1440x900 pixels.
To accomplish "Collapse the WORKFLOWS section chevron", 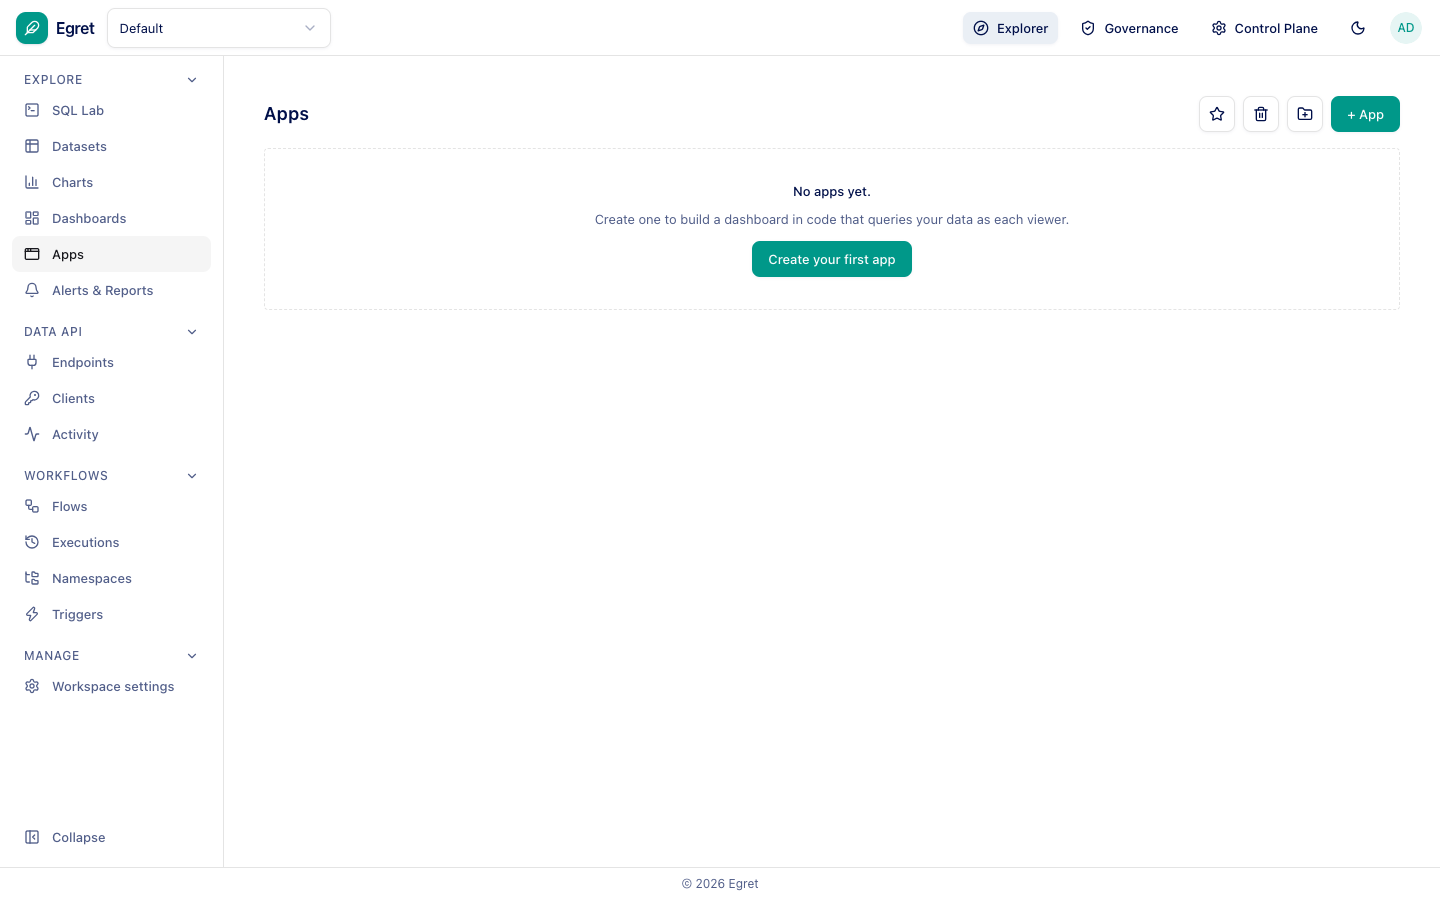I will 192,476.
